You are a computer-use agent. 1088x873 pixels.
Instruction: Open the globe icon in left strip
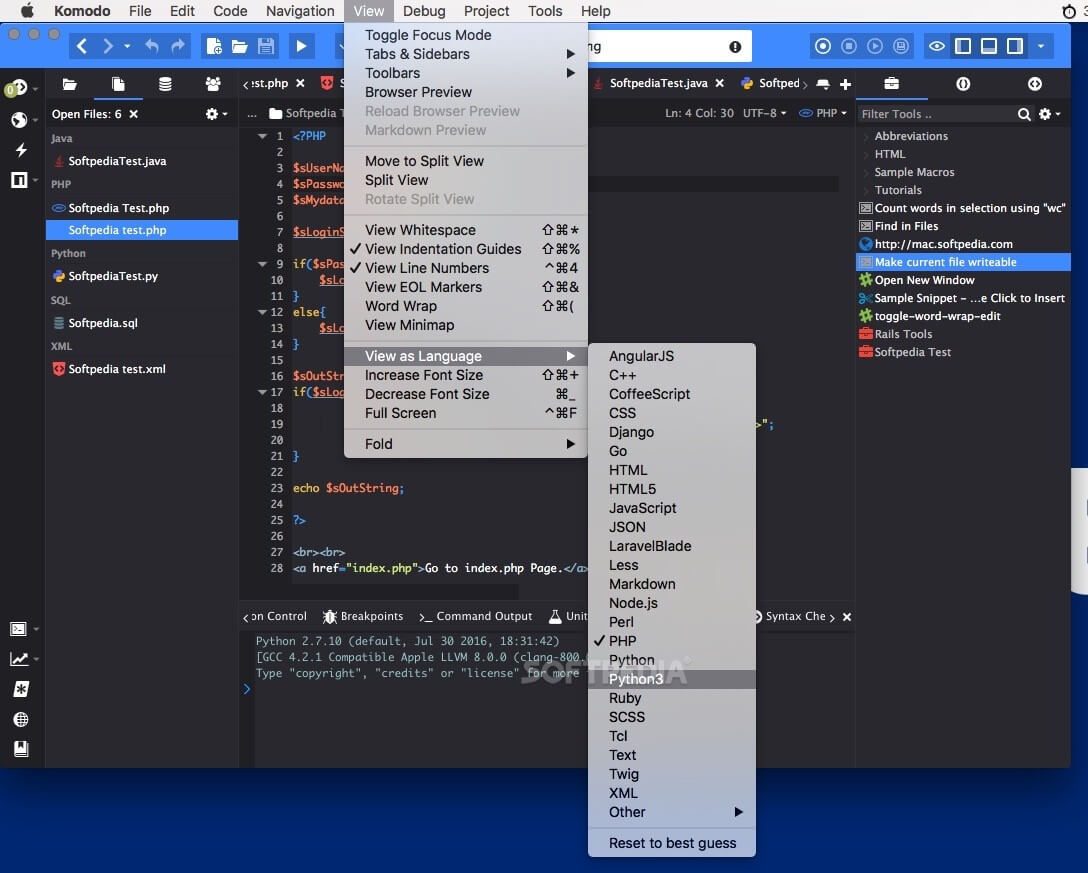coord(19,119)
